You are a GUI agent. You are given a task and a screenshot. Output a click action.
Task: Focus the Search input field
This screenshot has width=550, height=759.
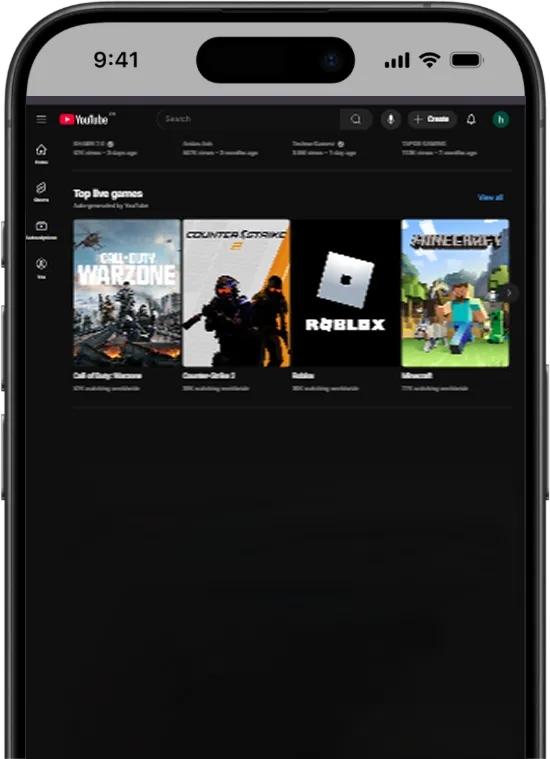coord(248,119)
